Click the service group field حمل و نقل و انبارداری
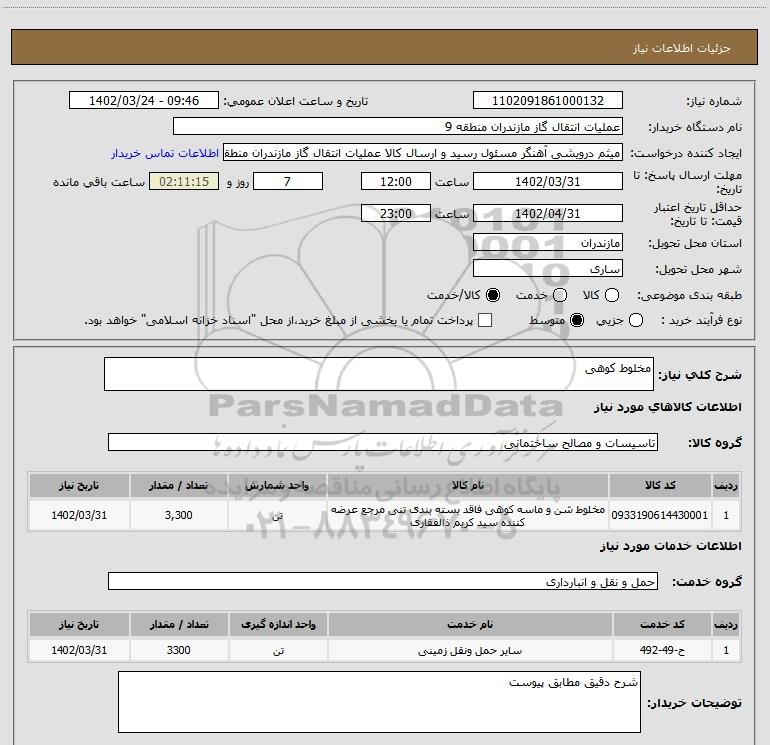770x745 pixels. (383, 581)
